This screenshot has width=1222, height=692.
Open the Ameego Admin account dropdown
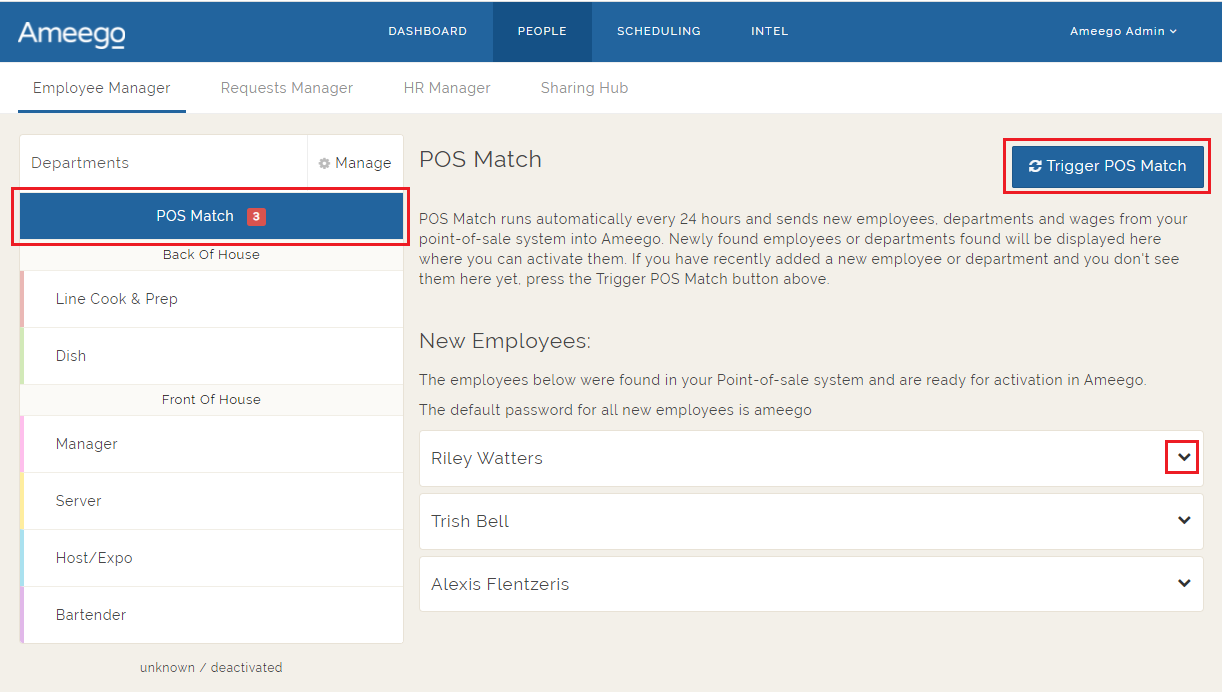coord(1123,31)
